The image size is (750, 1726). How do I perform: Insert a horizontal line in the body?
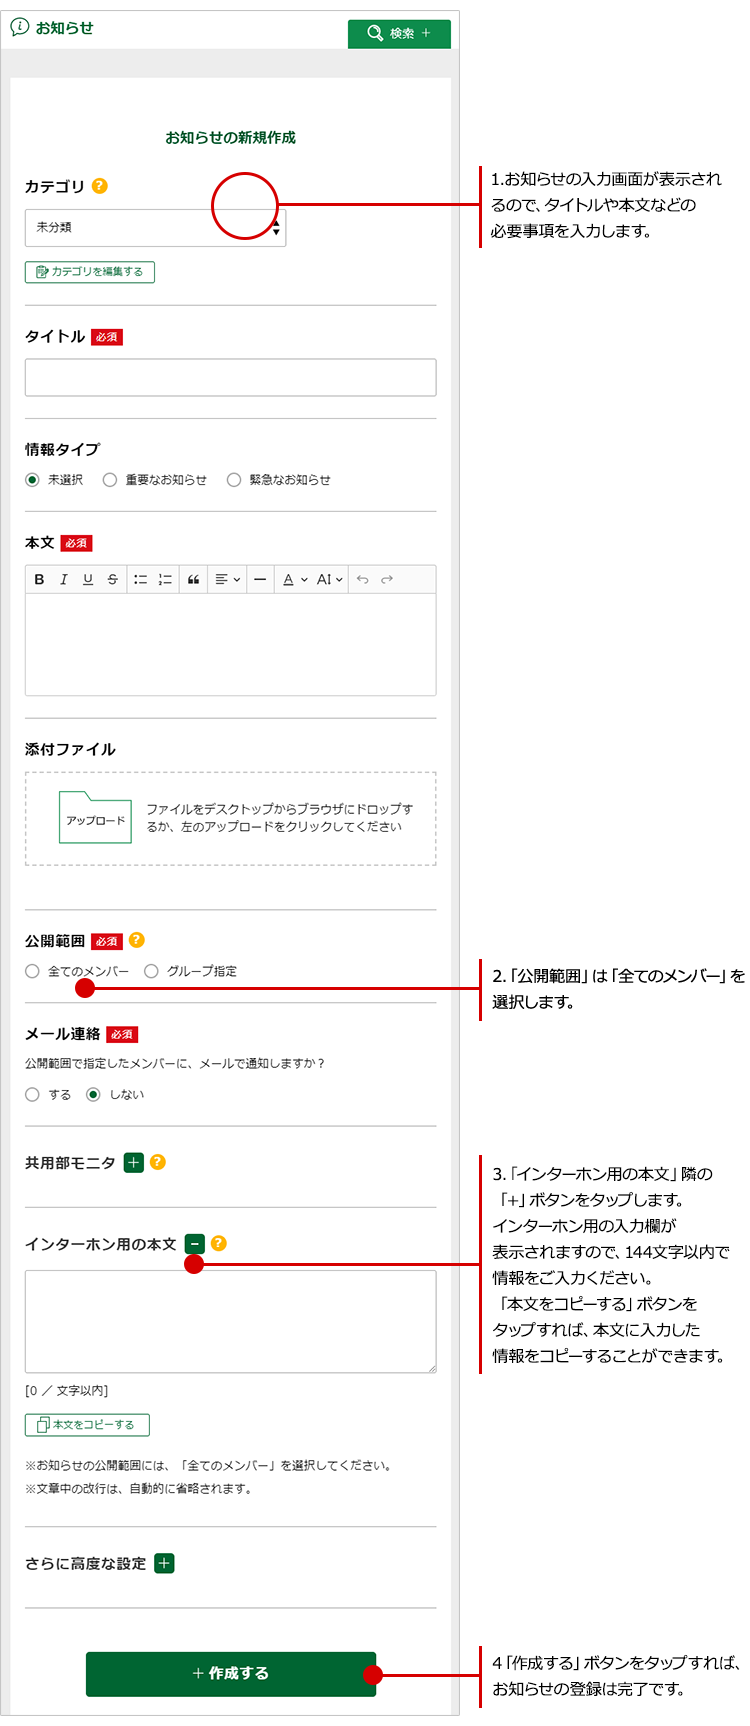coord(260,579)
